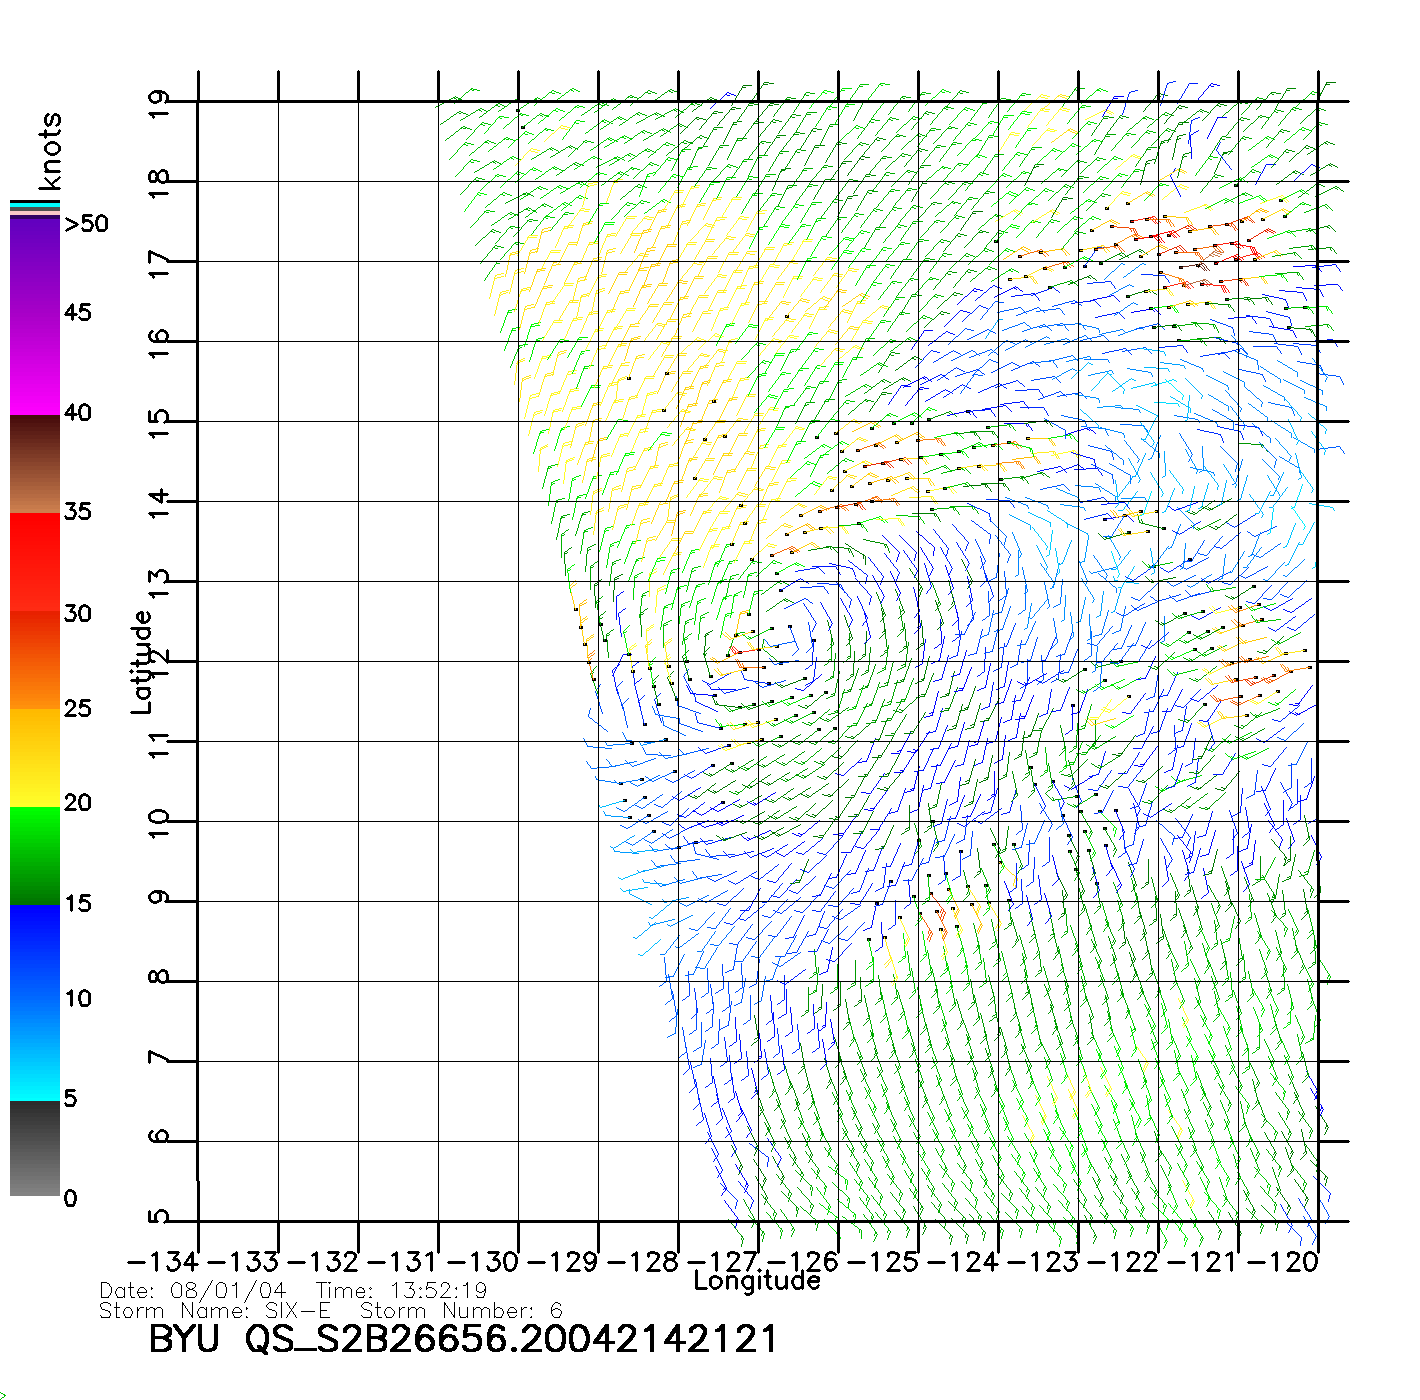Click the red 30-35 knots color band
1420x1400 pixels.
pos(35,562)
